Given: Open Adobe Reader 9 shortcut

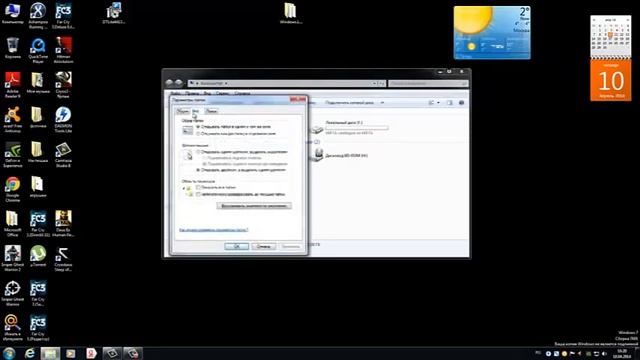Looking at the screenshot, I should coord(12,84).
